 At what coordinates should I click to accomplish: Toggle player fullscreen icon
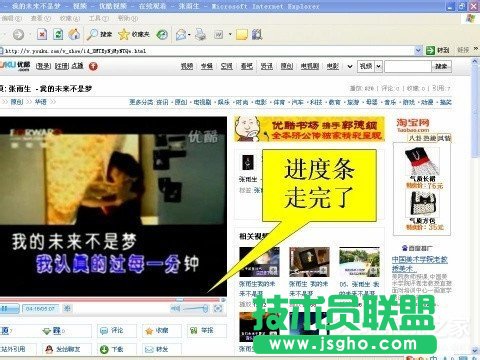click(218, 309)
